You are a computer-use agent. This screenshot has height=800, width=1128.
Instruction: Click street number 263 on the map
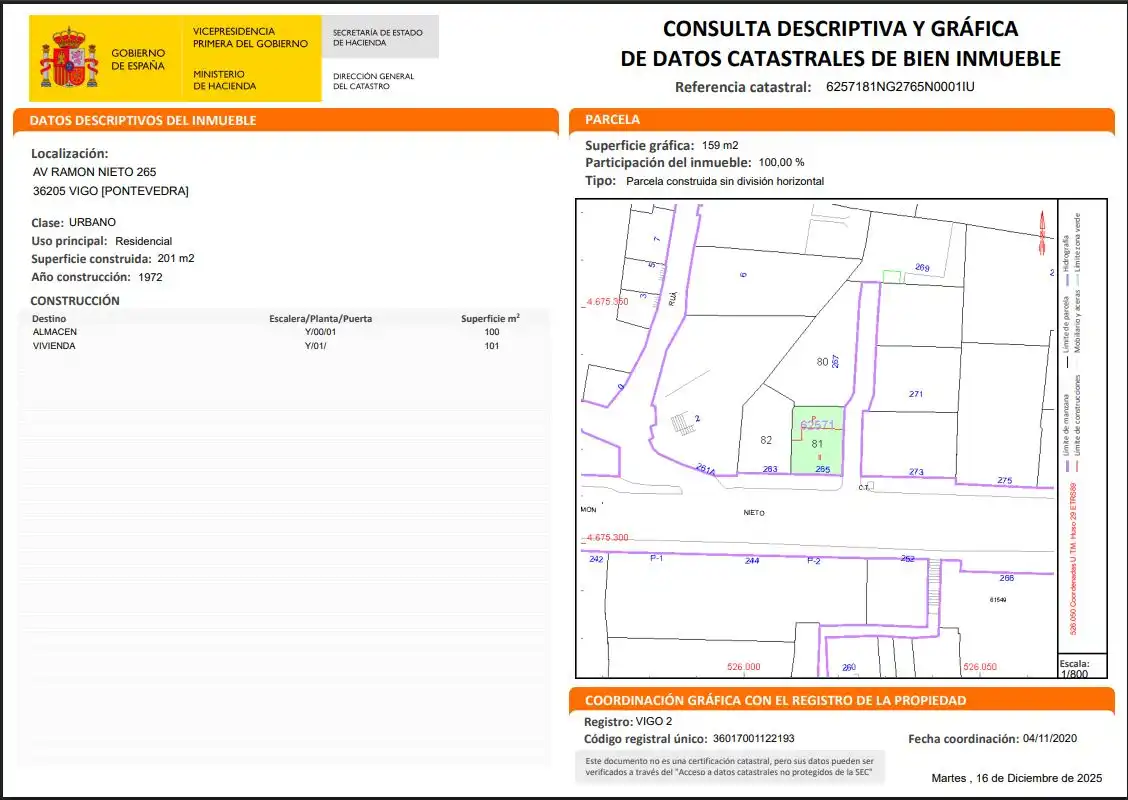770,469
